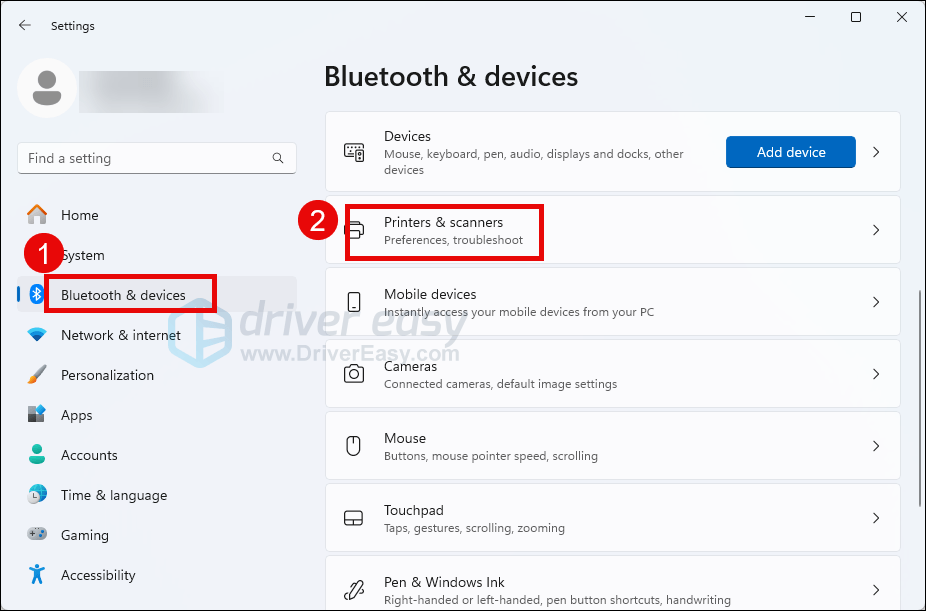Click the Find a setting search box

(145, 158)
